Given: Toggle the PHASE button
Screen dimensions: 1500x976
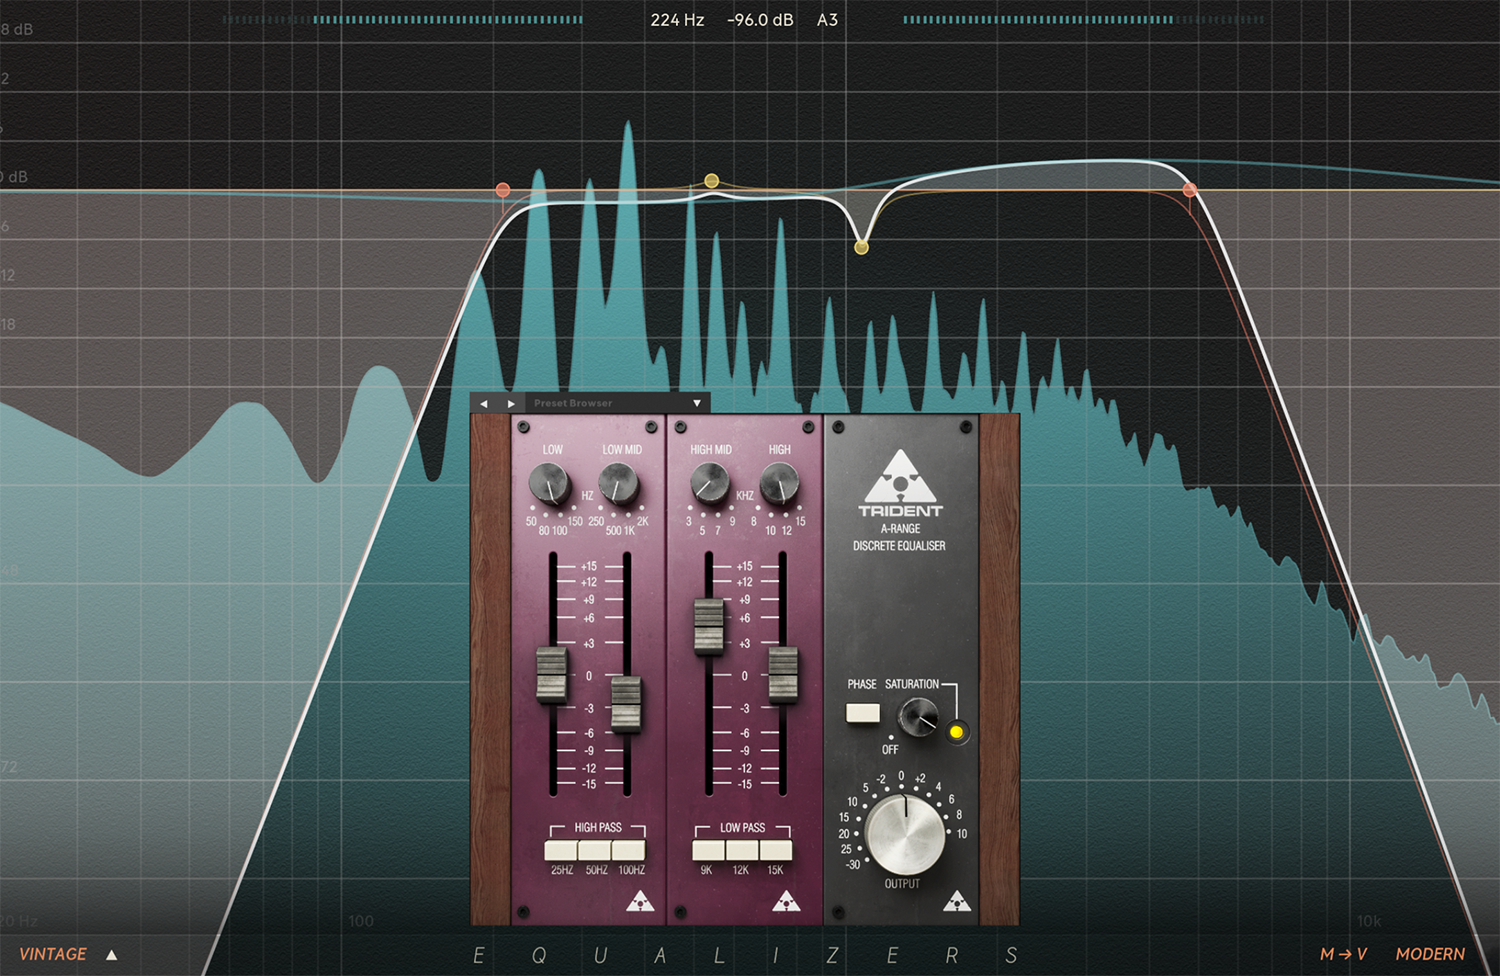Looking at the screenshot, I should click(x=863, y=713).
